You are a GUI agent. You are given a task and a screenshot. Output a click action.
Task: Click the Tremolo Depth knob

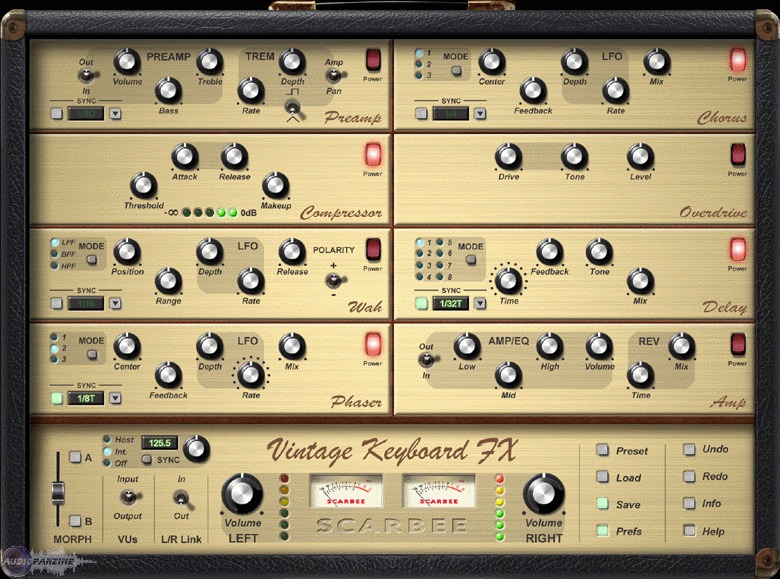[x=292, y=62]
